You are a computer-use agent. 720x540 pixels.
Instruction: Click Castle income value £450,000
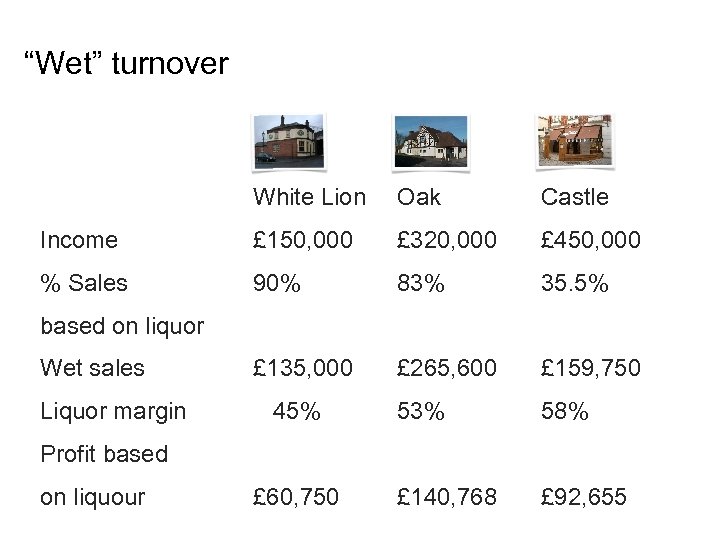tap(591, 240)
